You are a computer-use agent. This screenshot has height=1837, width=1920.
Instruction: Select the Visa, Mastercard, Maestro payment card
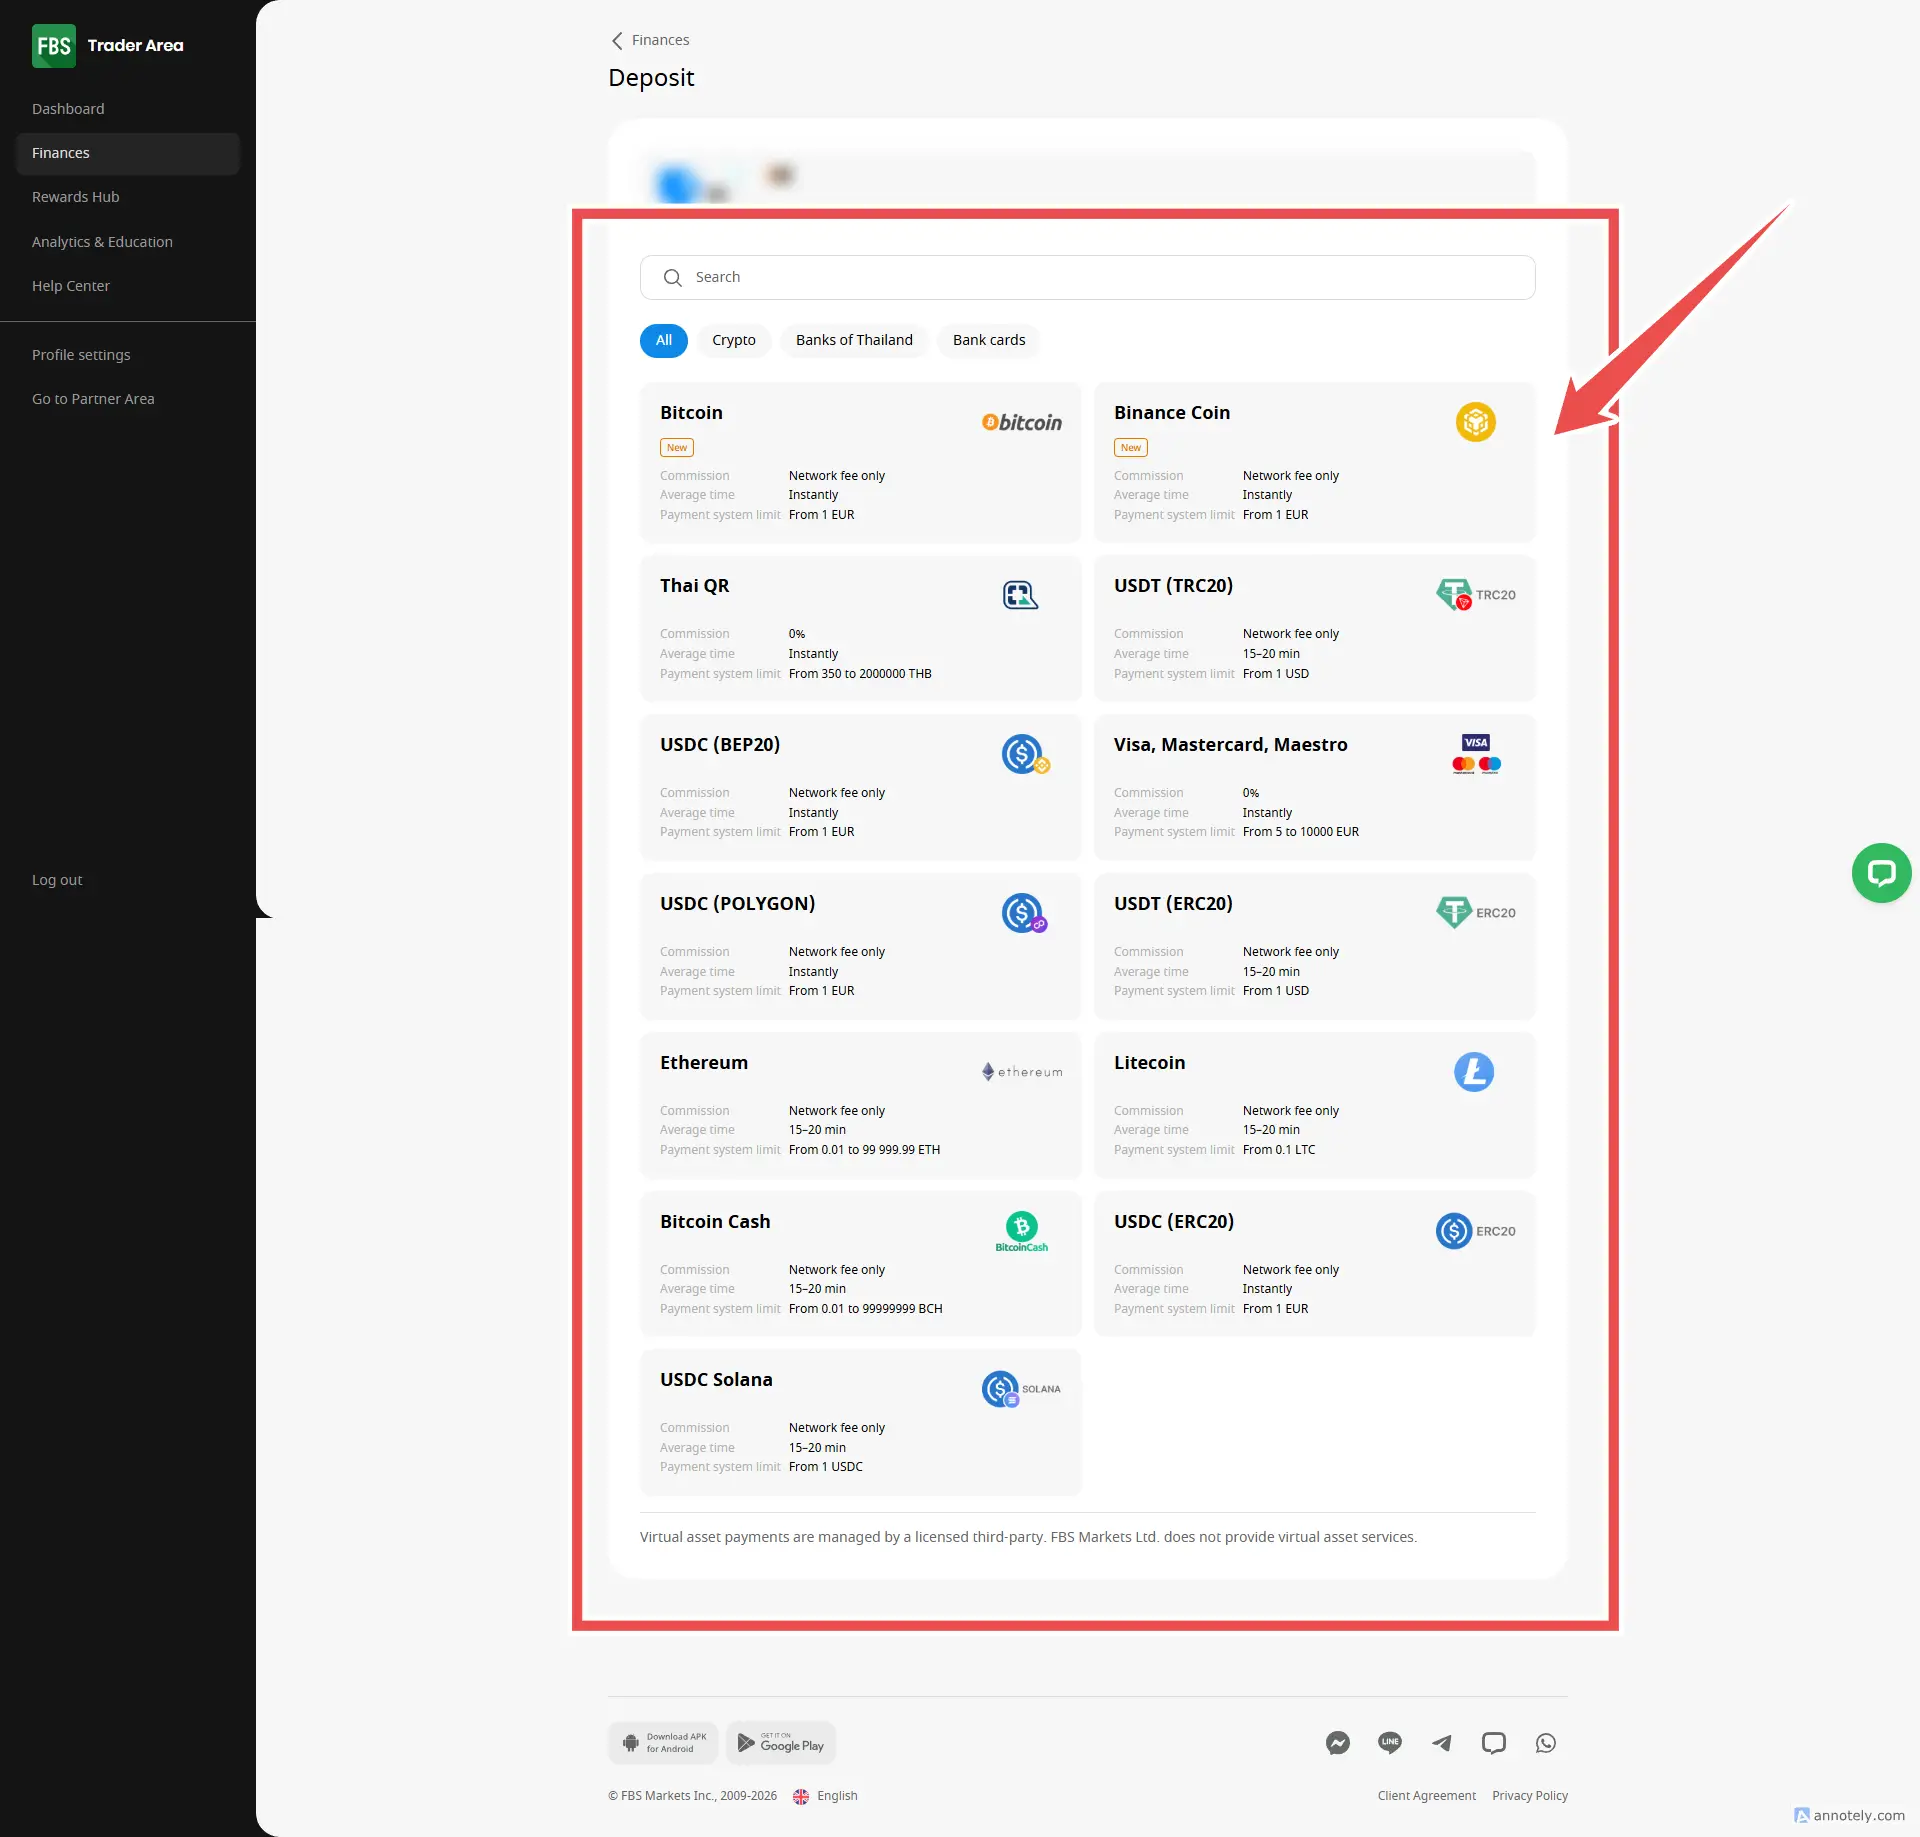[x=1313, y=787]
